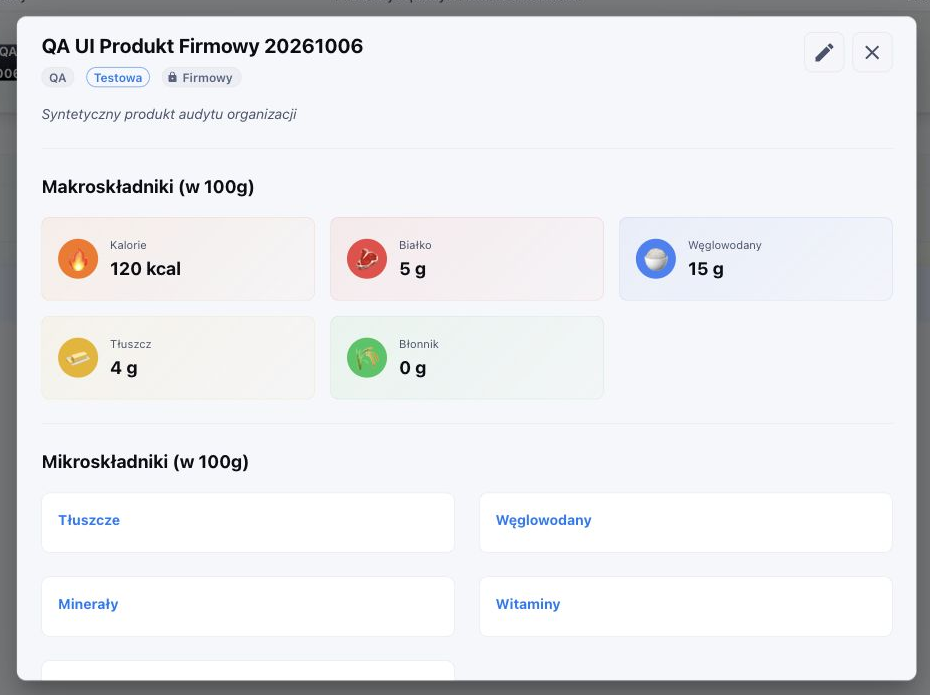Viewport: 930px width, 695px height.
Task: Click the 4 g fat value
Action: 124,368
